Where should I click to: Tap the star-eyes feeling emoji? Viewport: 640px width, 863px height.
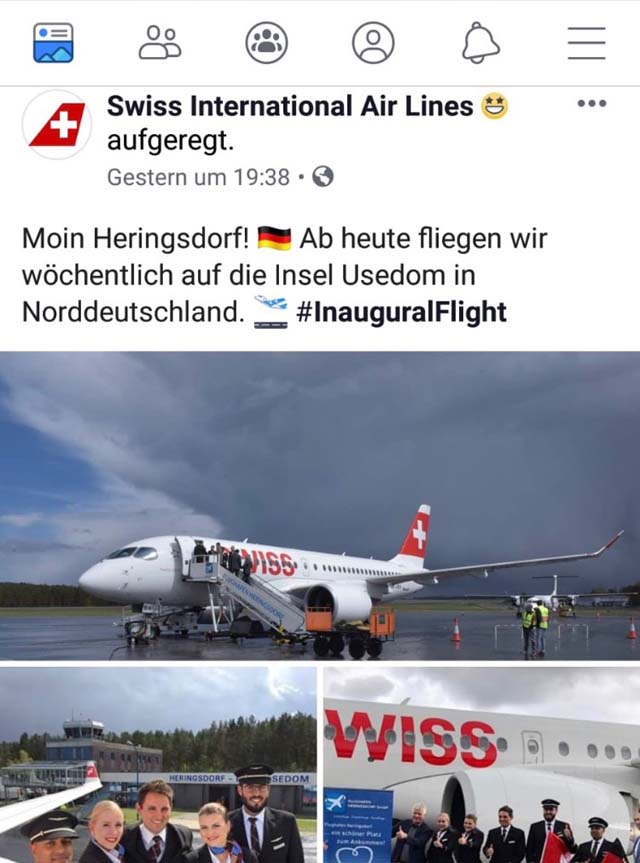[x=495, y=106]
